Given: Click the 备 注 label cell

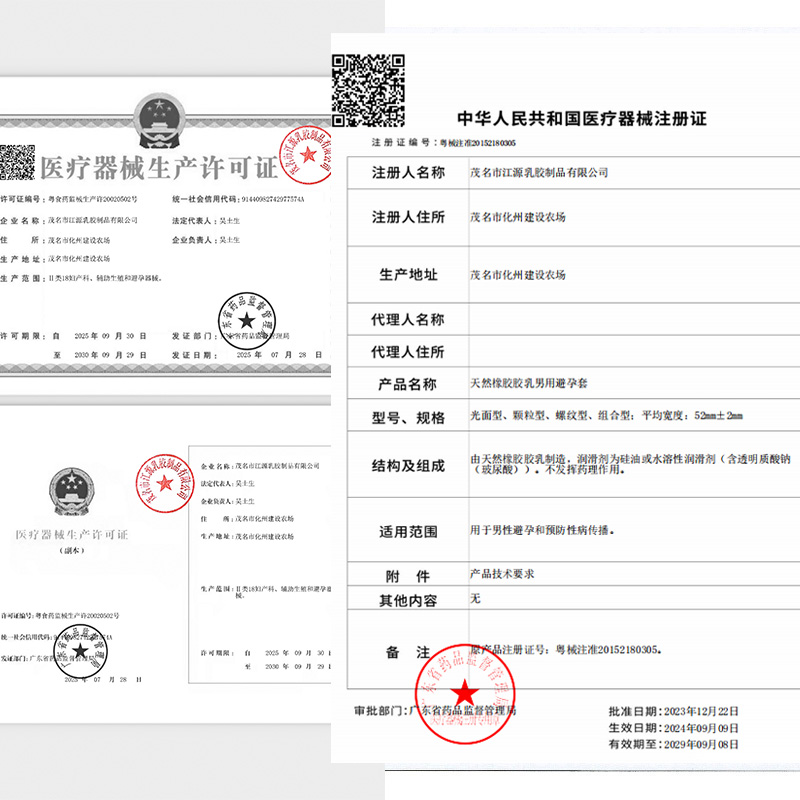Looking at the screenshot, I should point(408,652).
